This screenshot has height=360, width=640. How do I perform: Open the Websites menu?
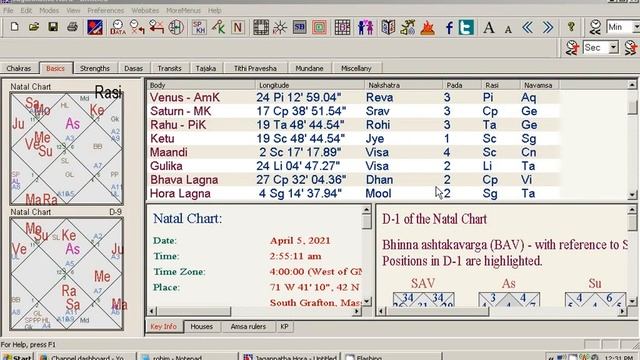point(145,11)
